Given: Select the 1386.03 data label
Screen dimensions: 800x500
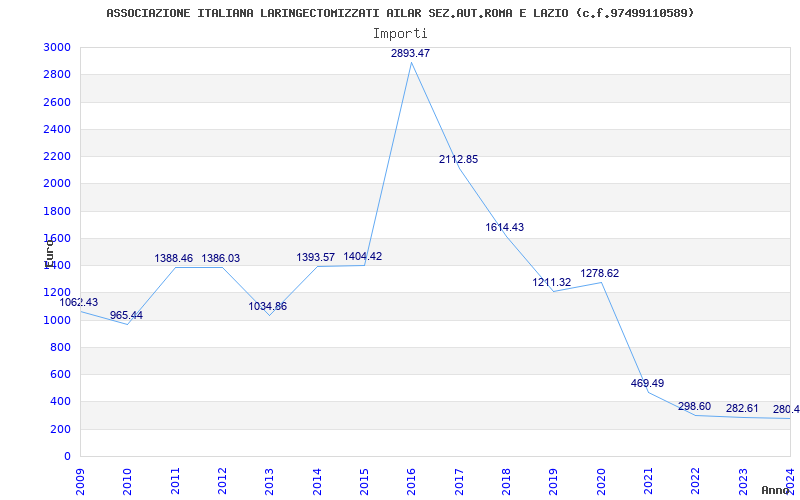Looking at the screenshot, I should (220, 259).
